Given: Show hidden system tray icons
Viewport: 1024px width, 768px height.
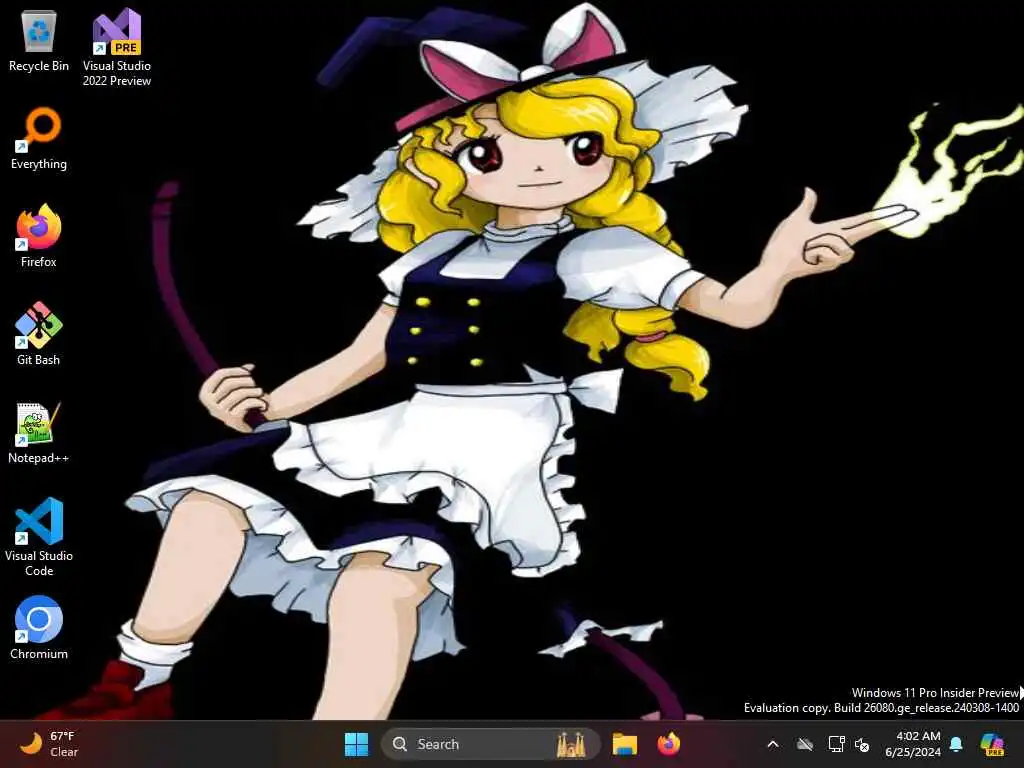Looking at the screenshot, I should (773, 744).
